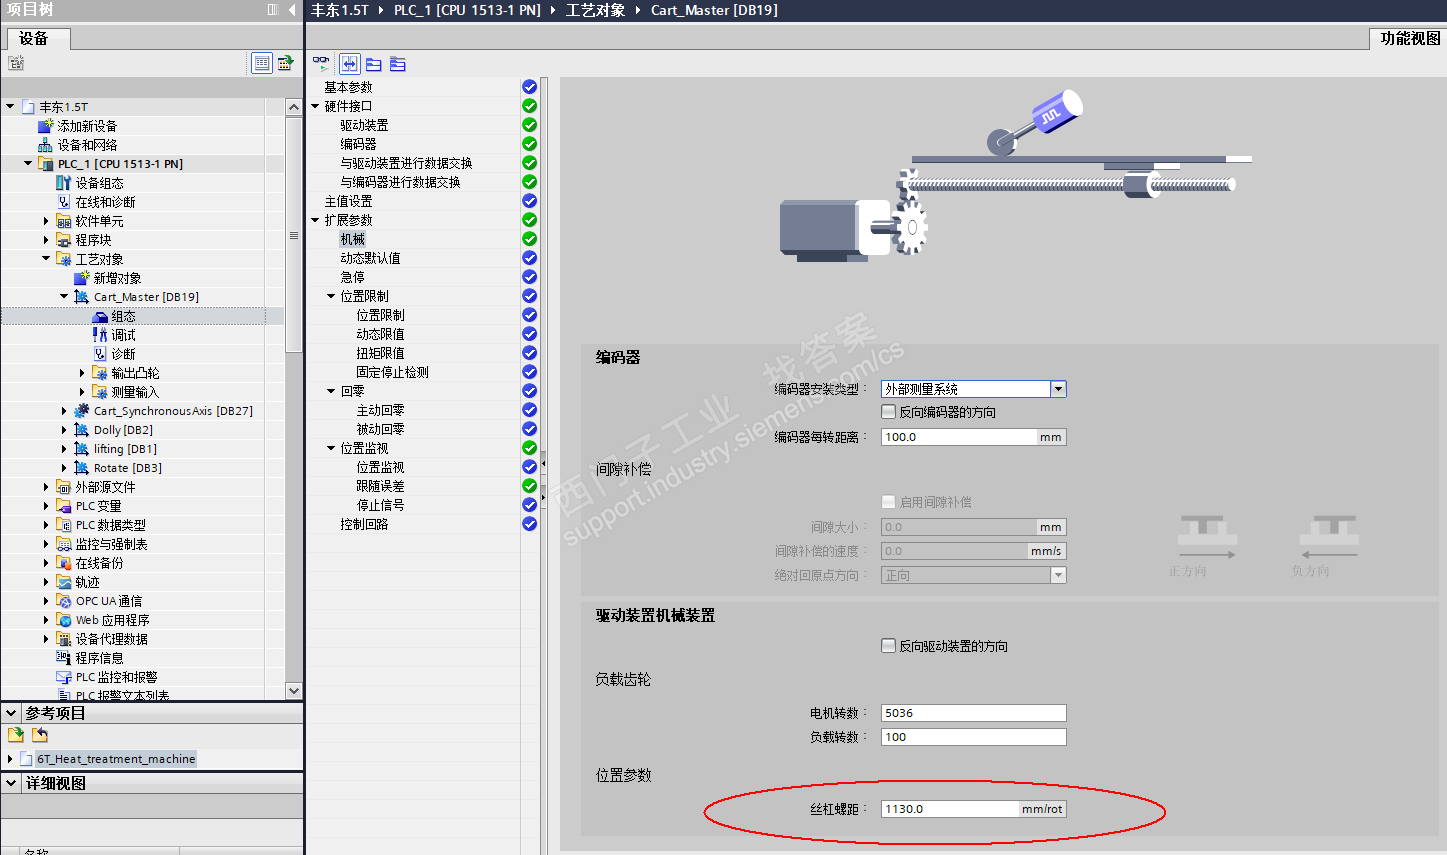Screen dimensions: 1447x855
Task: Click the folder icon with blue return arrow under 参考项目
Action: click(40, 735)
